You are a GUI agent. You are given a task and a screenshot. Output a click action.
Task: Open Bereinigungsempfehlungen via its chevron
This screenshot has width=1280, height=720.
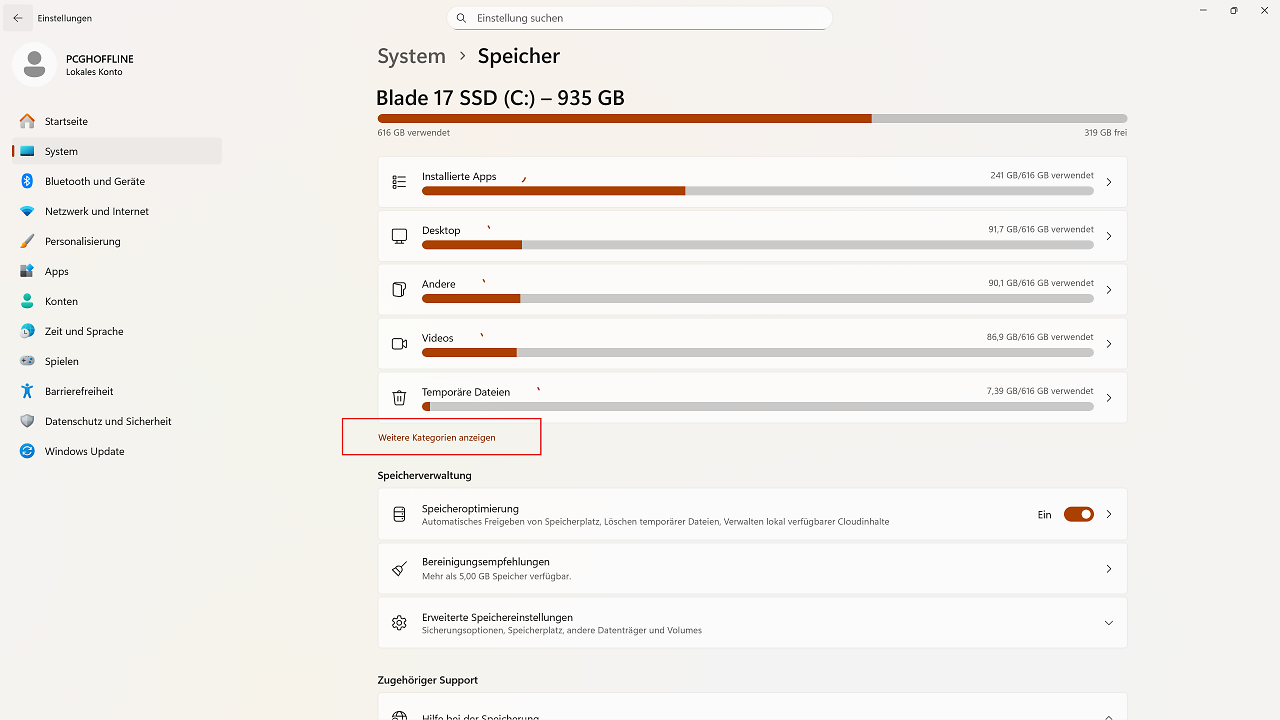click(1108, 569)
